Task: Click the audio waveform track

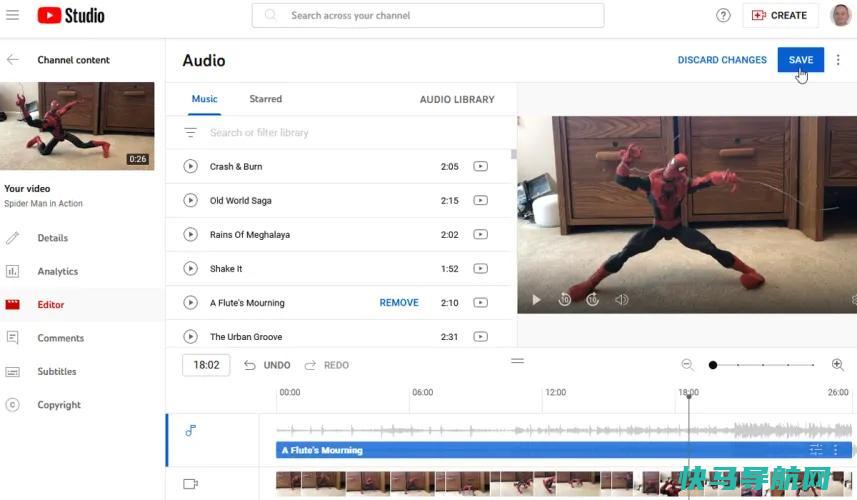Action: point(563,430)
